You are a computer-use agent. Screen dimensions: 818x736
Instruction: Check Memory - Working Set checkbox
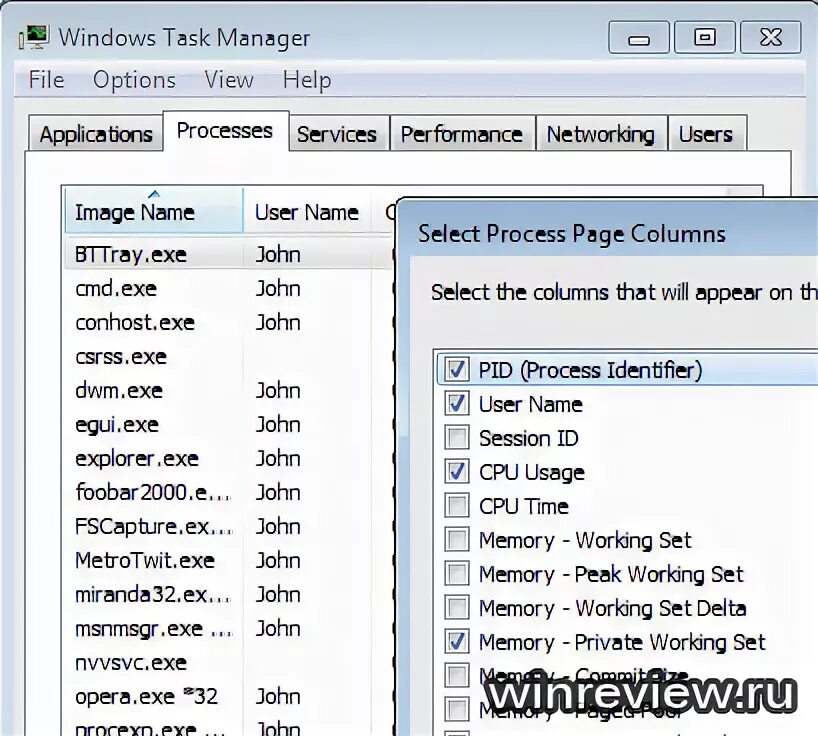coord(457,540)
